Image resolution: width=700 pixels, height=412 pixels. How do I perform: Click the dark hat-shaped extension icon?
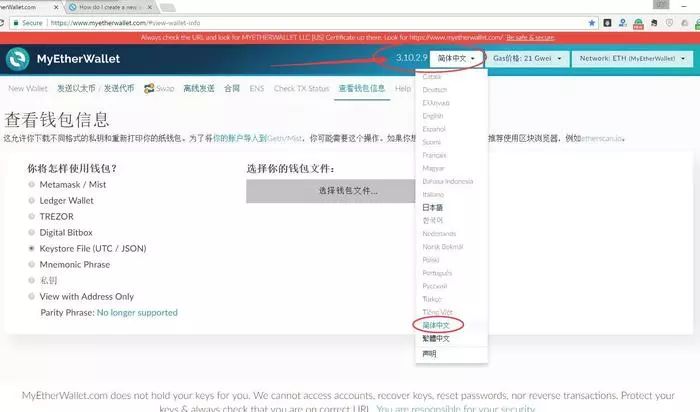(654, 22)
